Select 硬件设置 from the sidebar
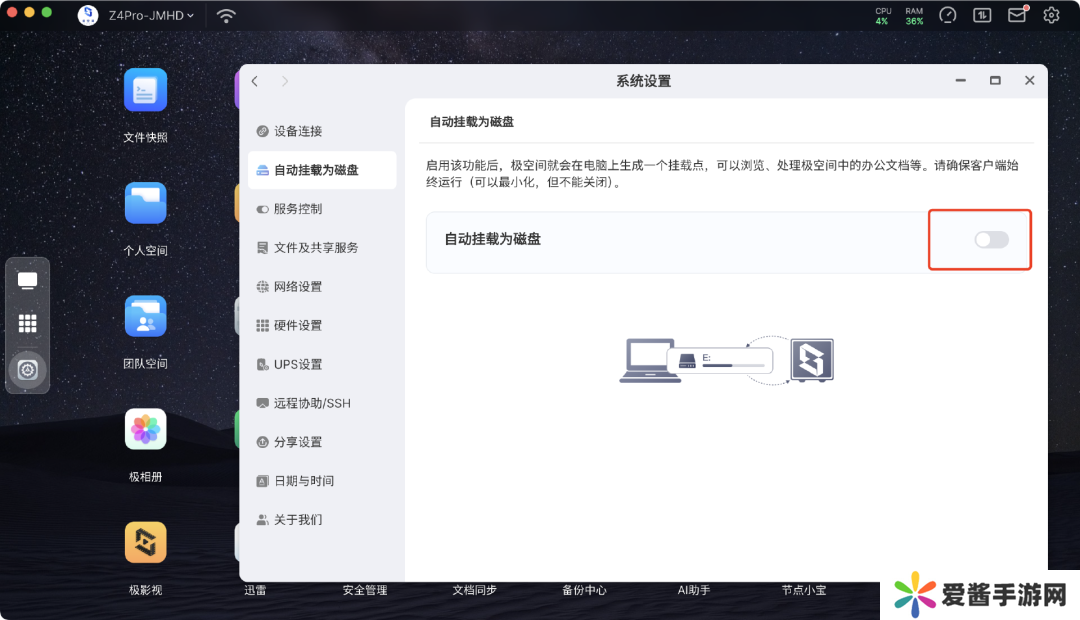 [x=297, y=326]
